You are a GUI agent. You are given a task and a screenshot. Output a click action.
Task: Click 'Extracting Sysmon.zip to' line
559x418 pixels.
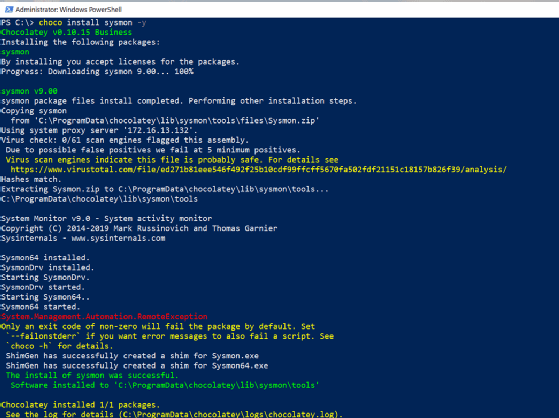point(165,189)
